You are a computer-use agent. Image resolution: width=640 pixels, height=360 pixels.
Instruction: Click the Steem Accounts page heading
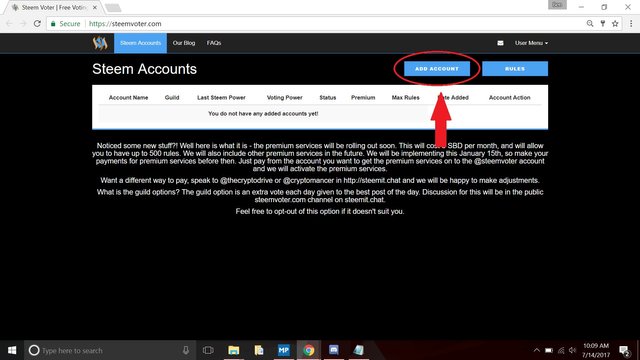(144, 69)
